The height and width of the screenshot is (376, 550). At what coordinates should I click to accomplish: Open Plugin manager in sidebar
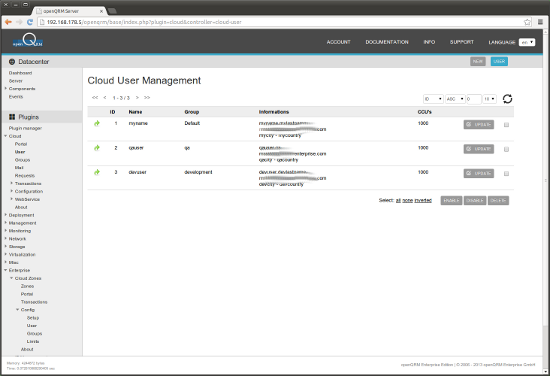click(x=25, y=128)
